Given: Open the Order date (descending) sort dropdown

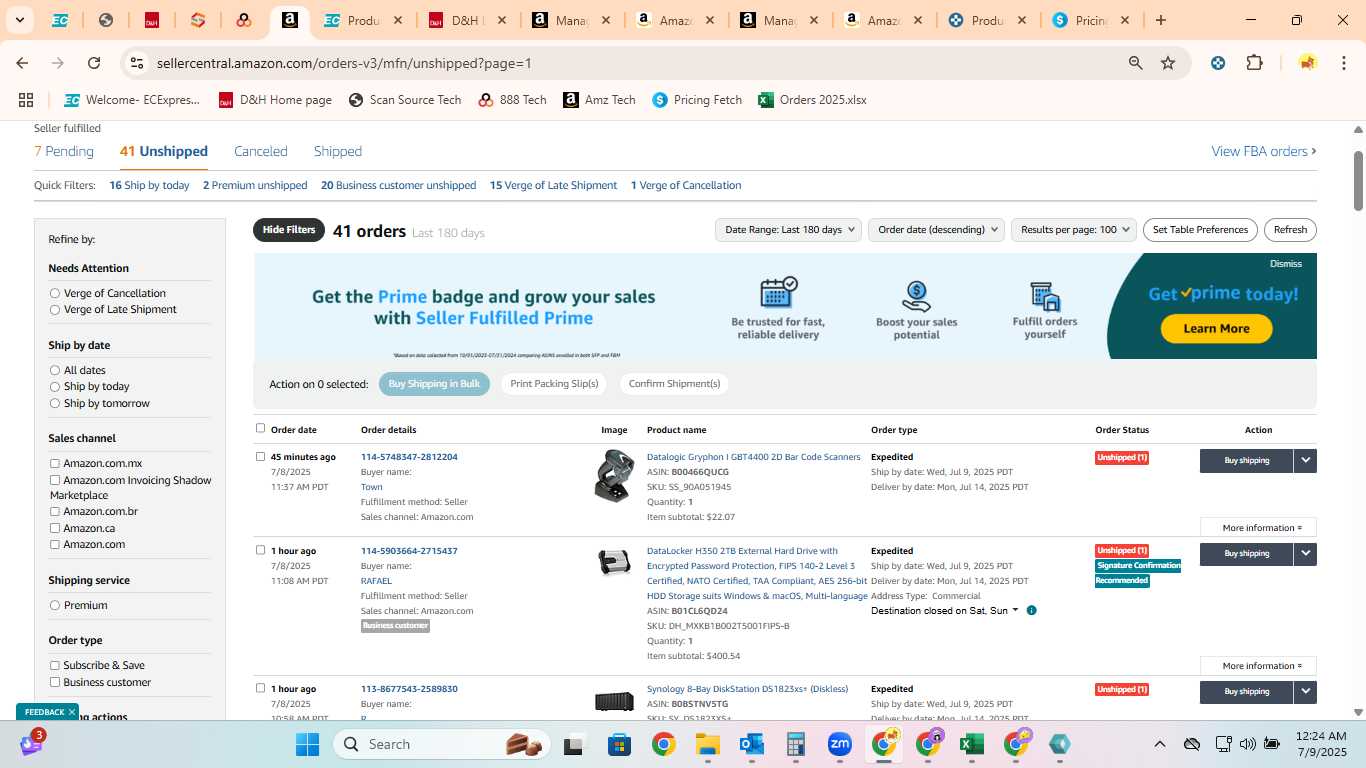Looking at the screenshot, I should click(936, 230).
